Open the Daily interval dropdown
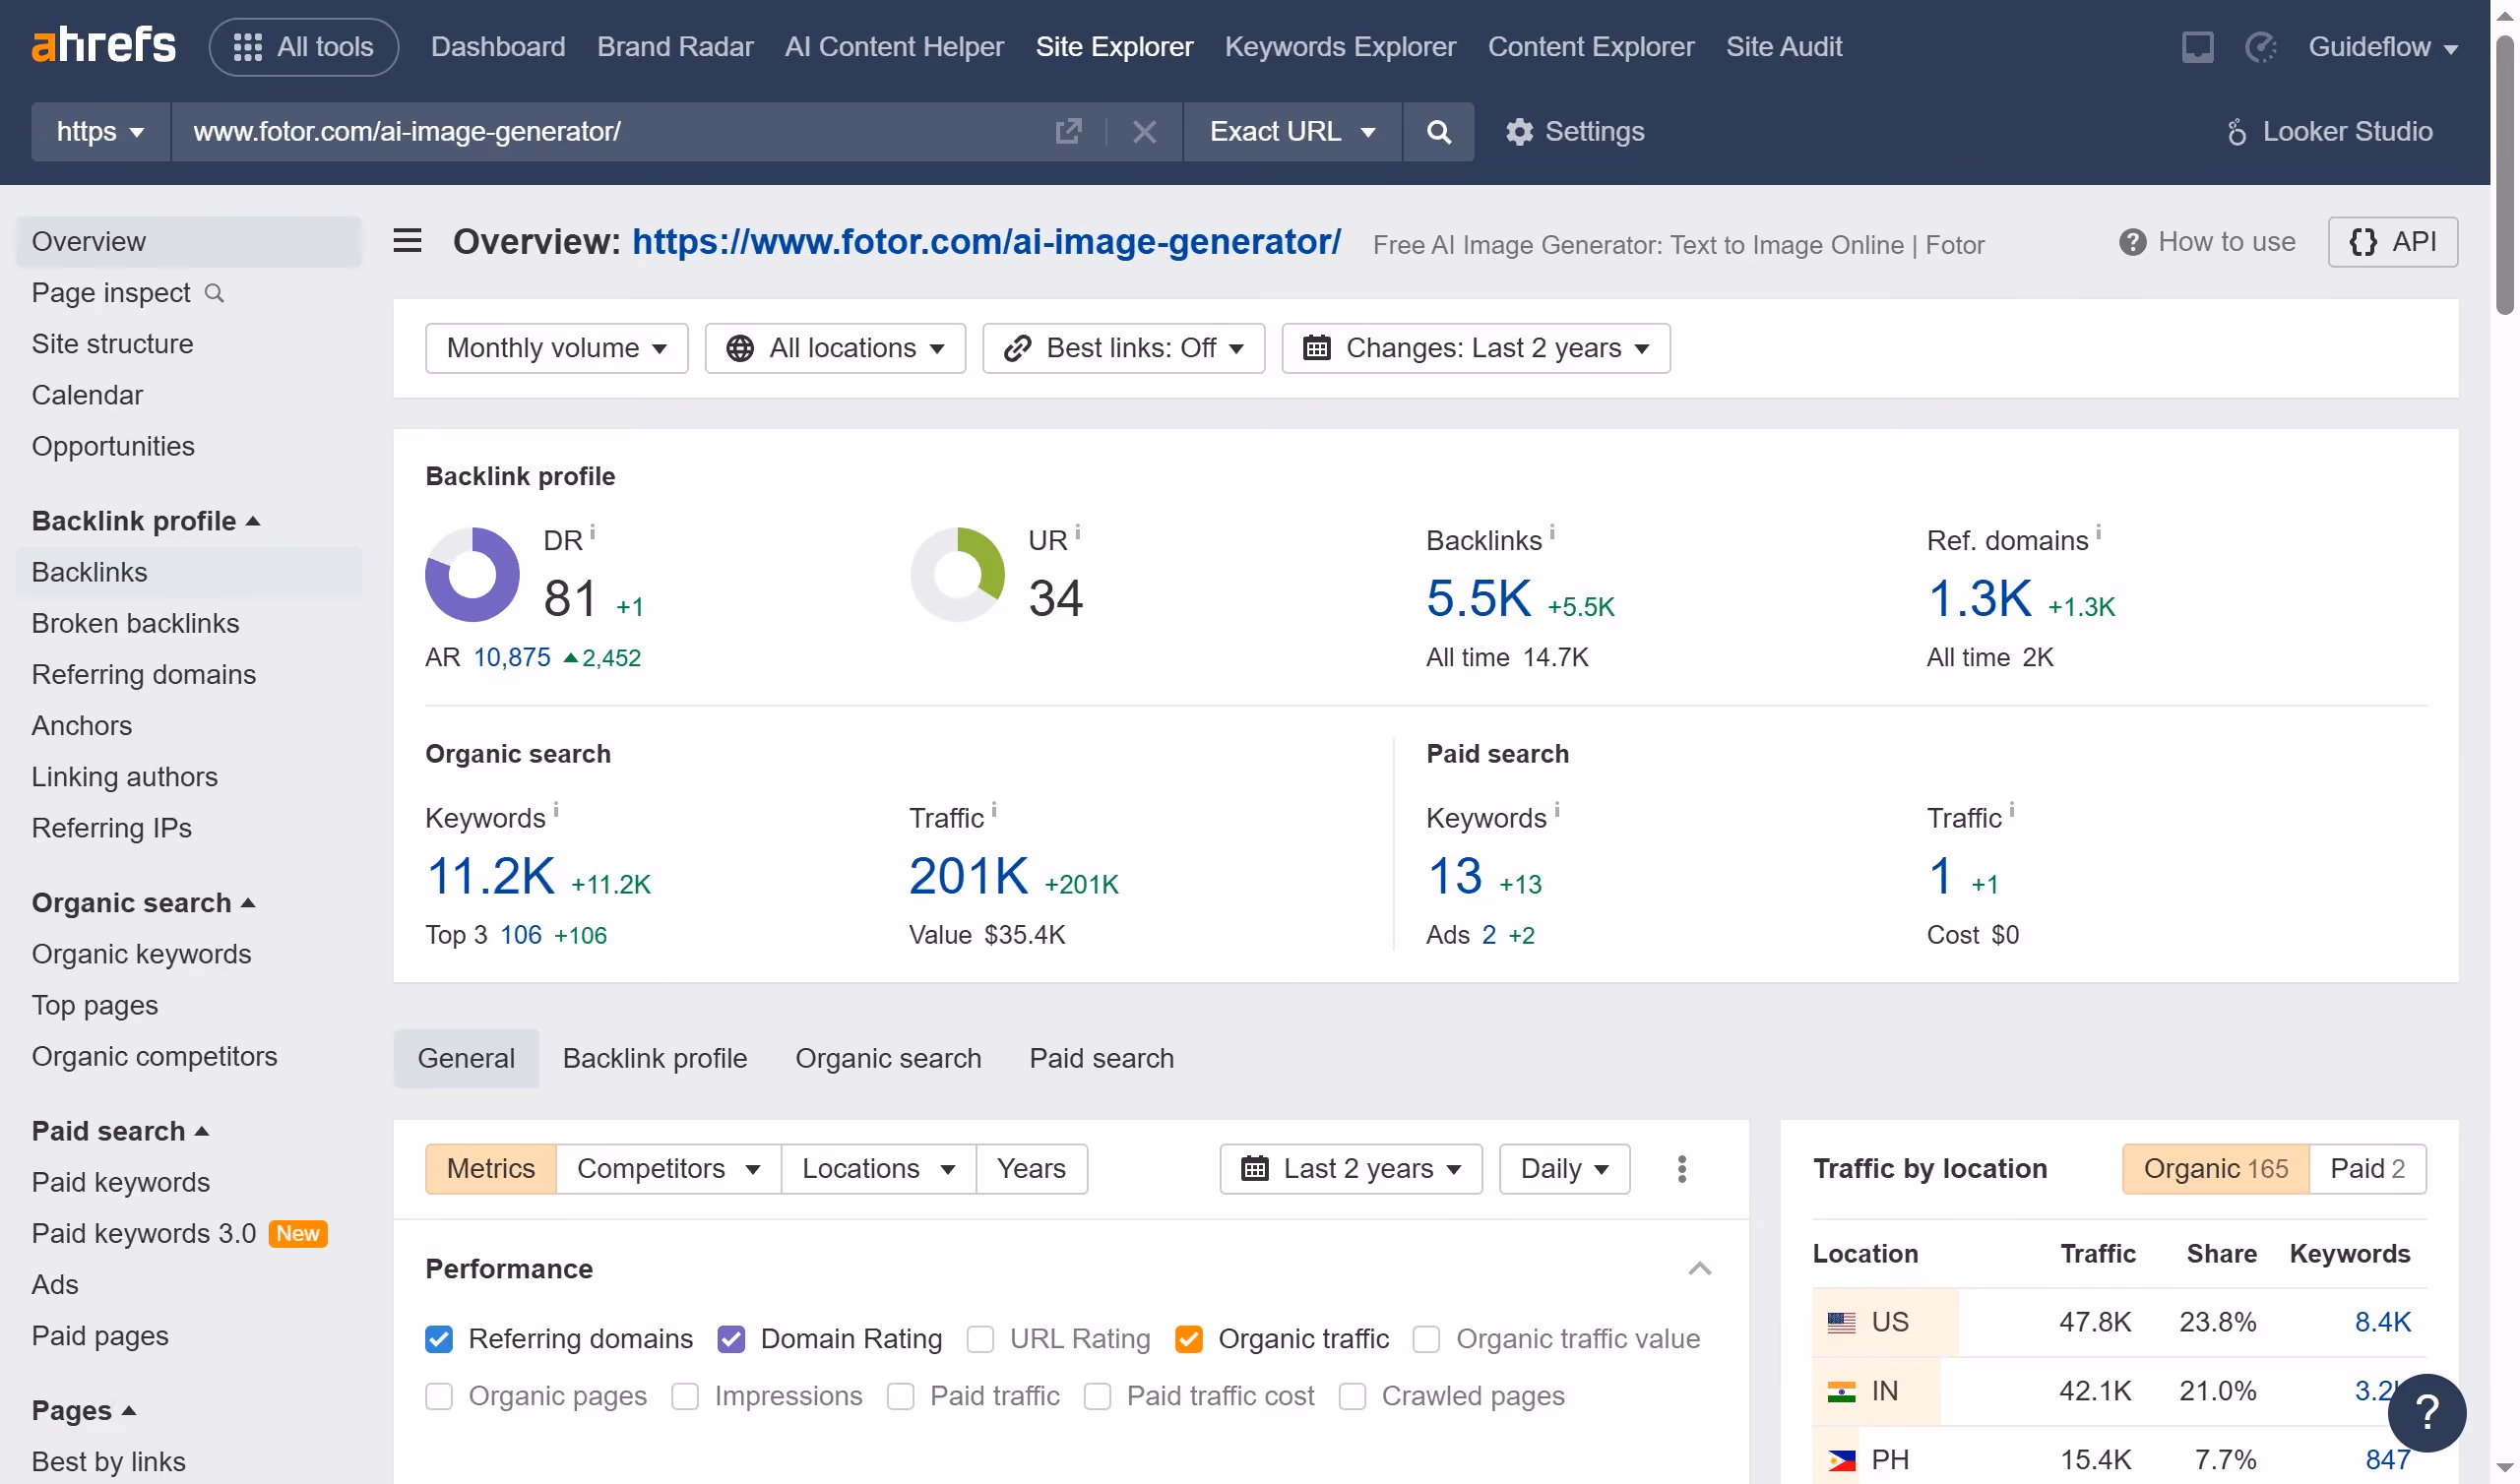The height and width of the screenshot is (1484, 2520). click(x=1564, y=1169)
